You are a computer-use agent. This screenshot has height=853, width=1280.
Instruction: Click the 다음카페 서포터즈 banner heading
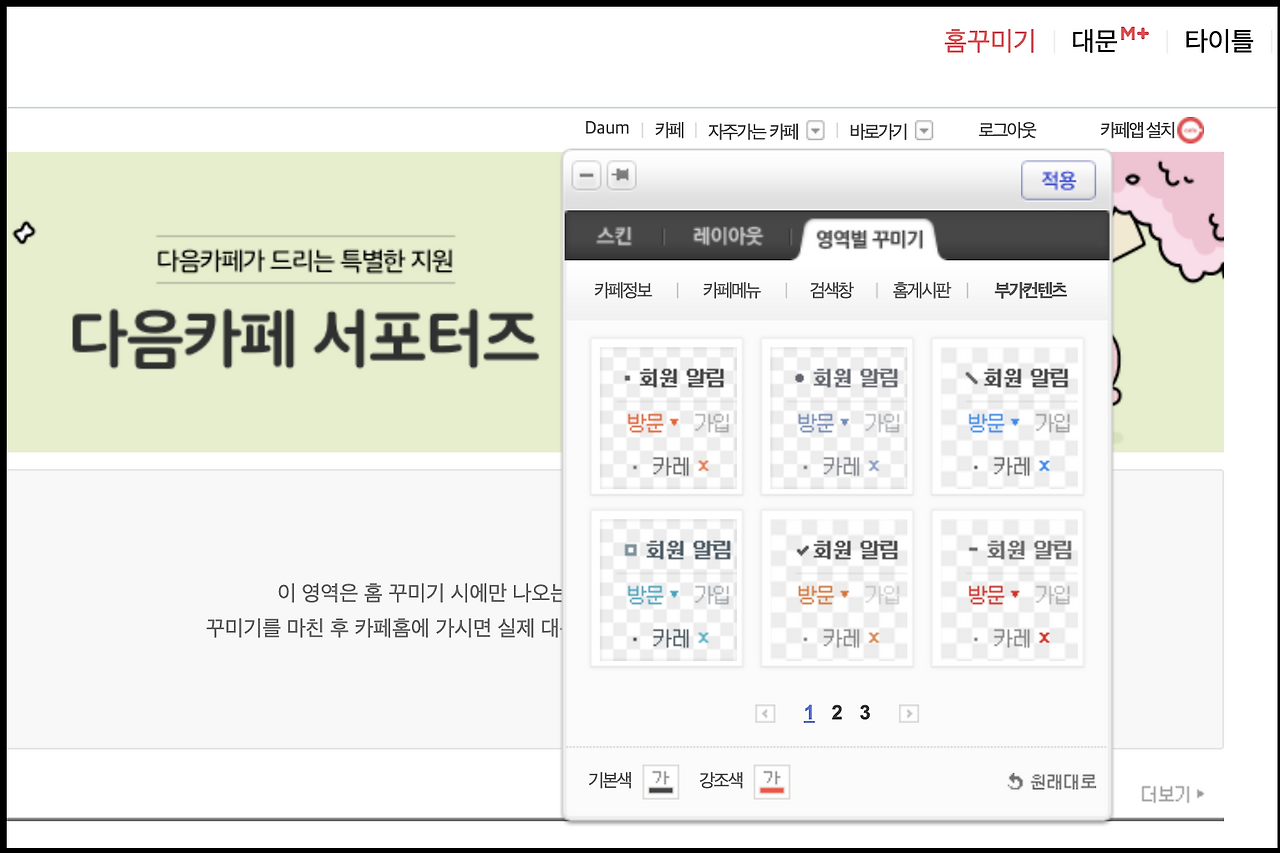click(305, 339)
